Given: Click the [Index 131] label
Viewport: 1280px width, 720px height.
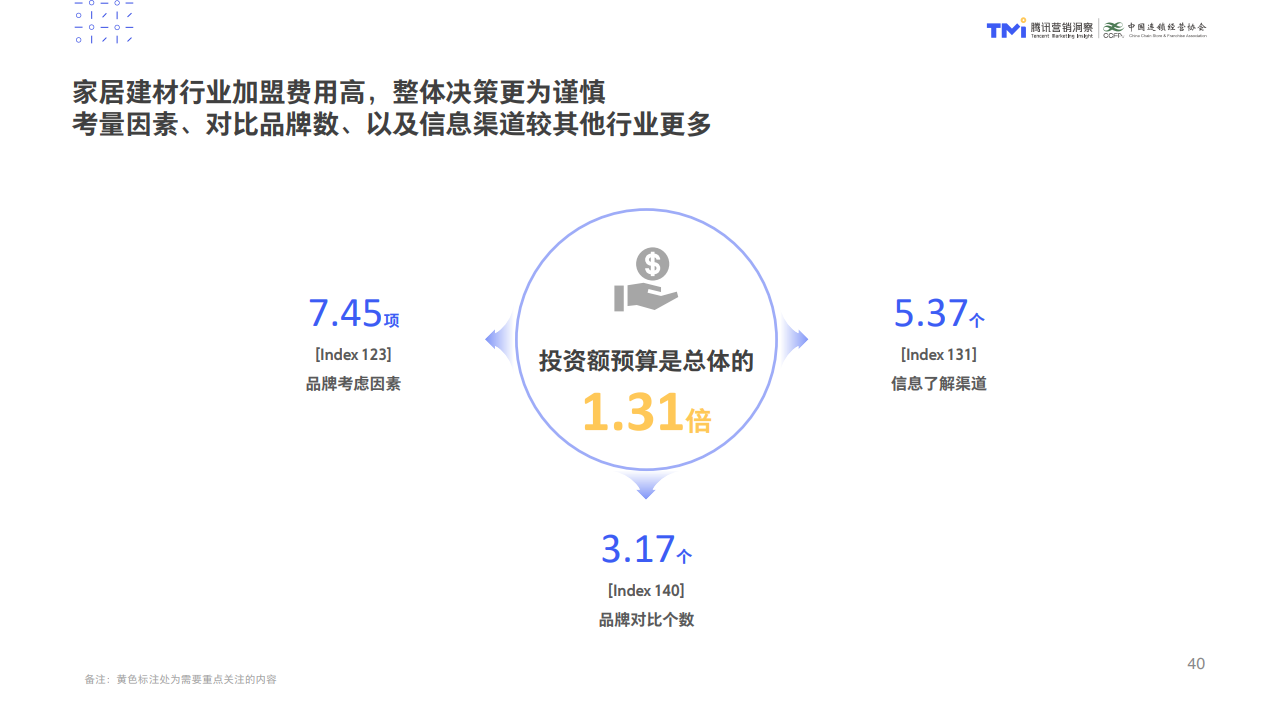Looking at the screenshot, I should [x=938, y=354].
